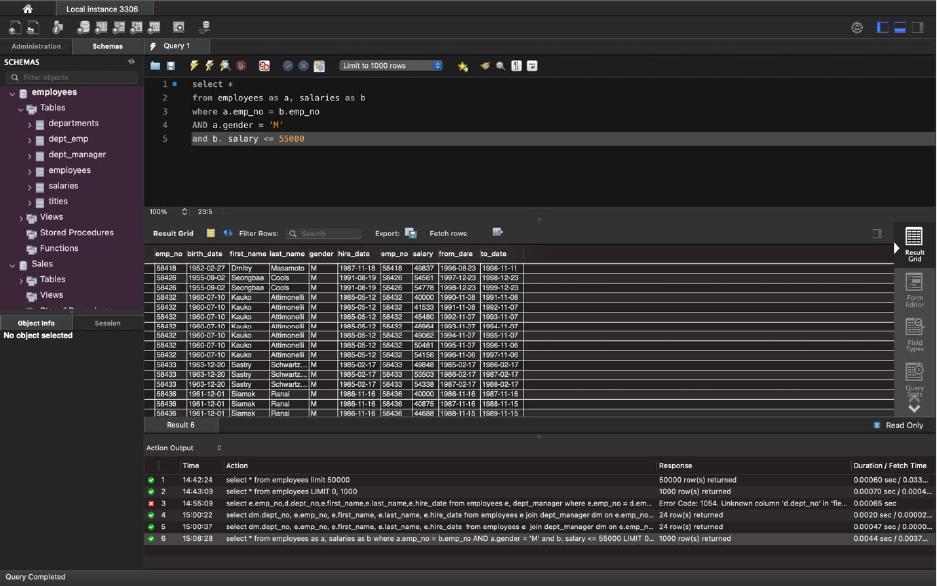Collapse the employees schema
937x586 pixels.
point(12,93)
